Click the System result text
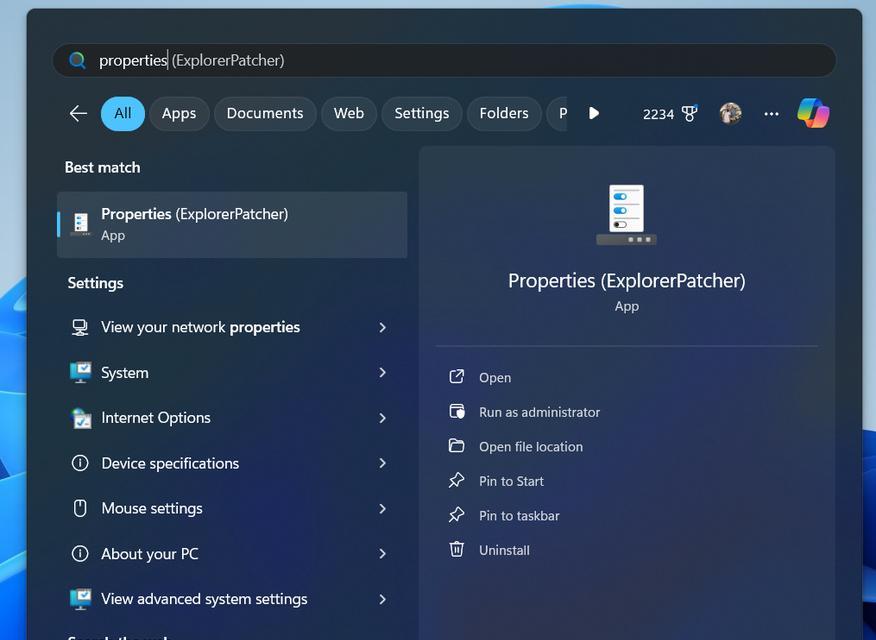Image resolution: width=876 pixels, height=640 pixels. [x=125, y=372]
